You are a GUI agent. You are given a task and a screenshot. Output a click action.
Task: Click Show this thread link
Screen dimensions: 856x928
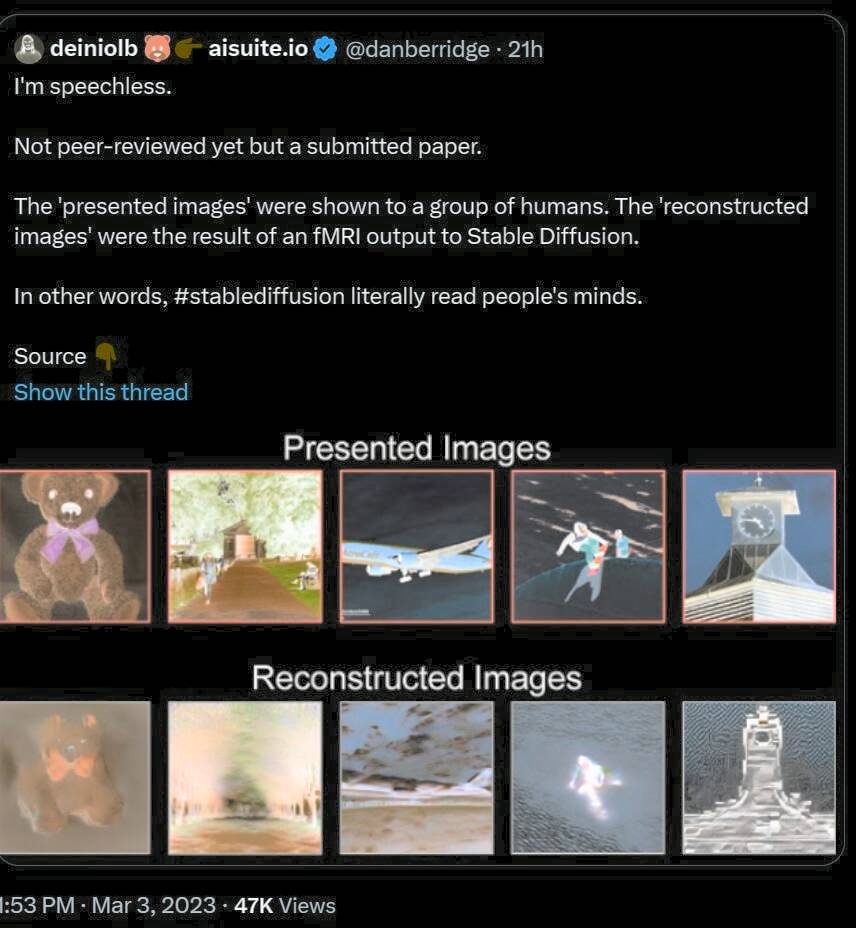[x=101, y=392]
